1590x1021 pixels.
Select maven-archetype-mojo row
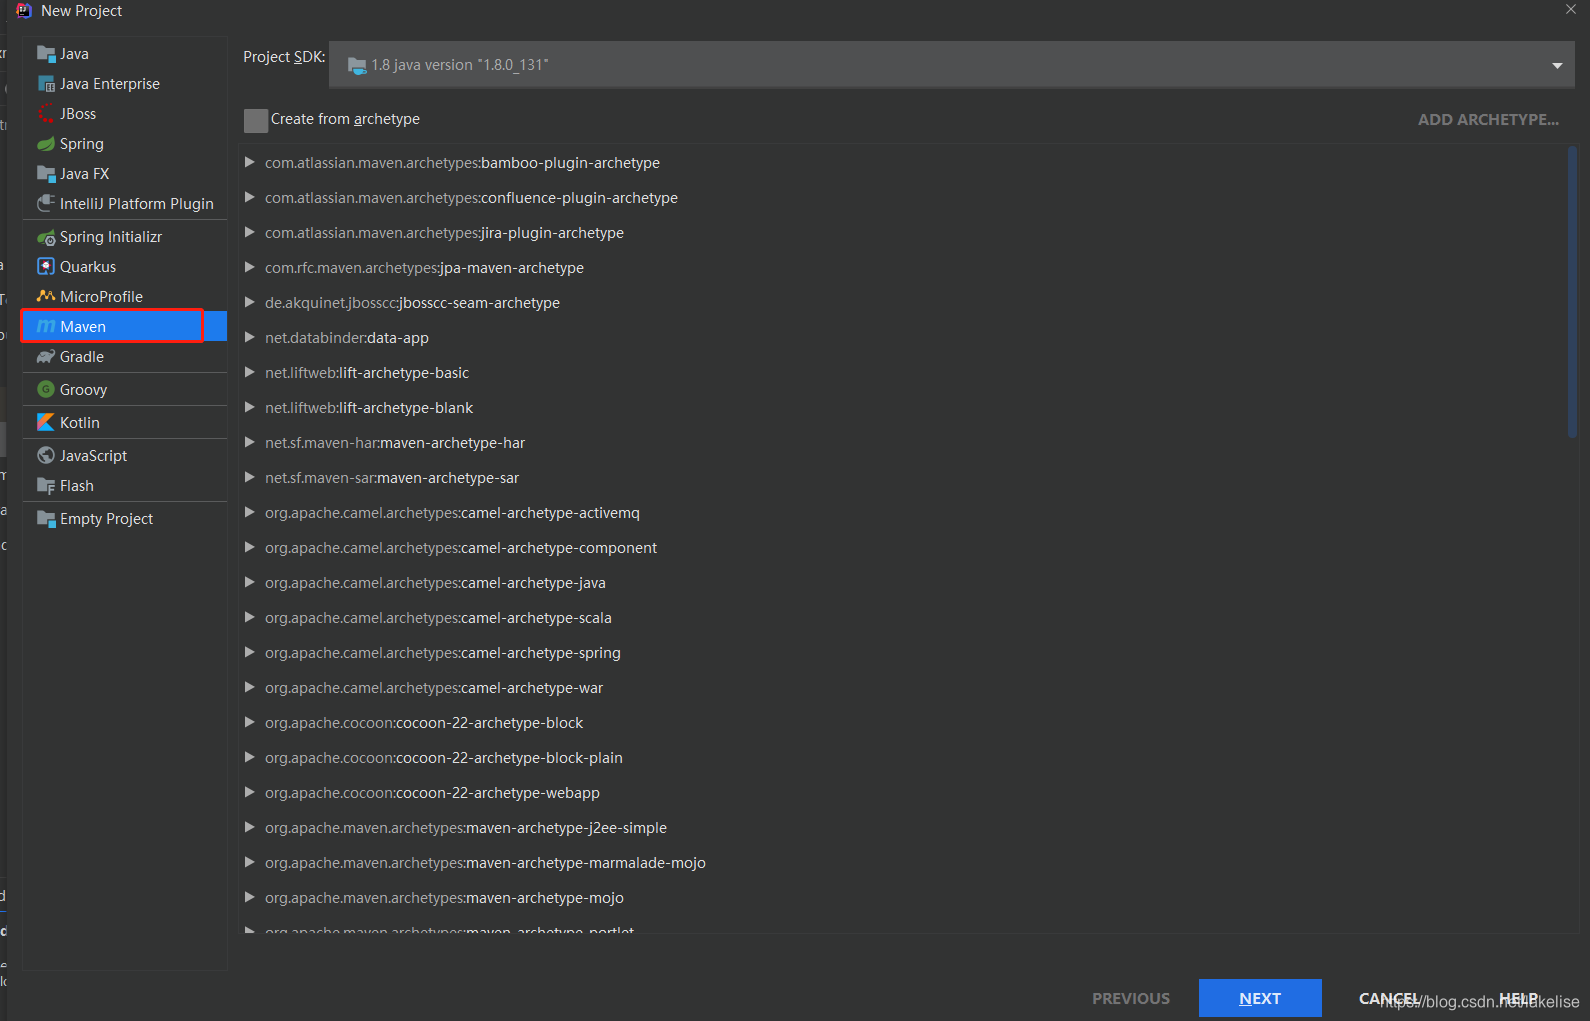(905, 898)
